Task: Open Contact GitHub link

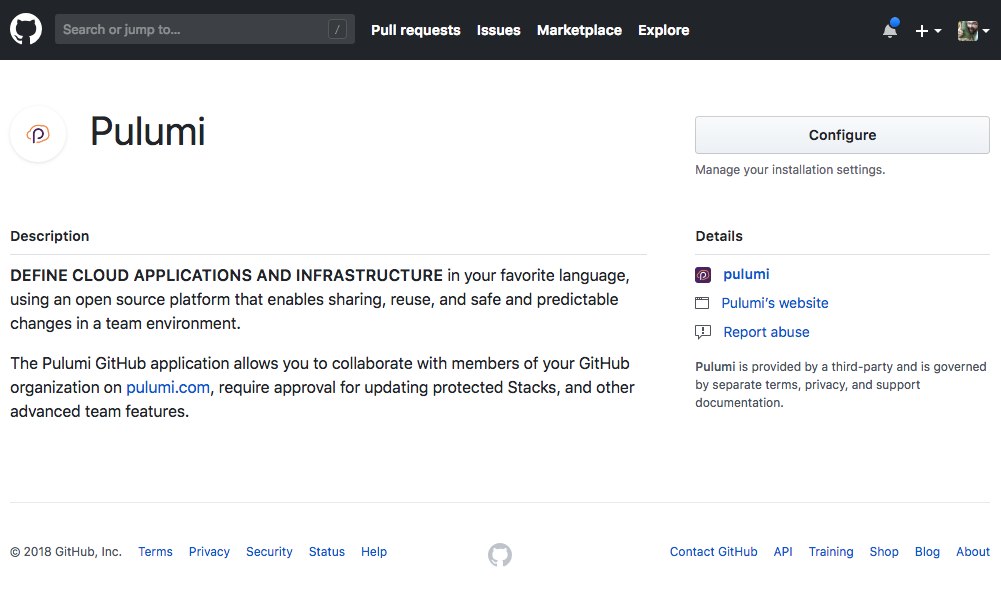Action: click(714, 551)
